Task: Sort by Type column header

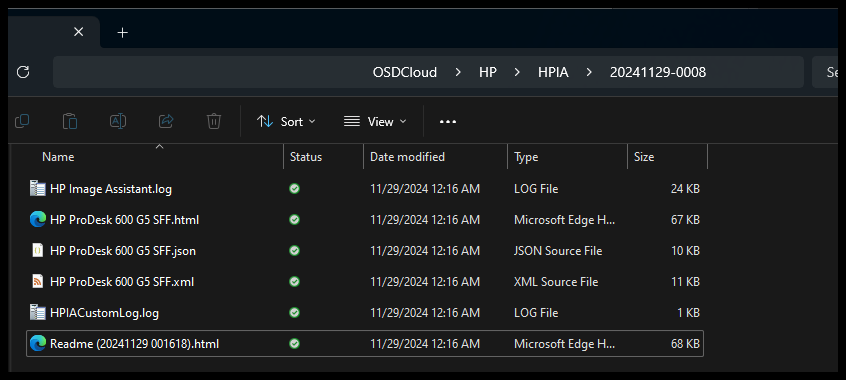Action: tap(526, 157)
